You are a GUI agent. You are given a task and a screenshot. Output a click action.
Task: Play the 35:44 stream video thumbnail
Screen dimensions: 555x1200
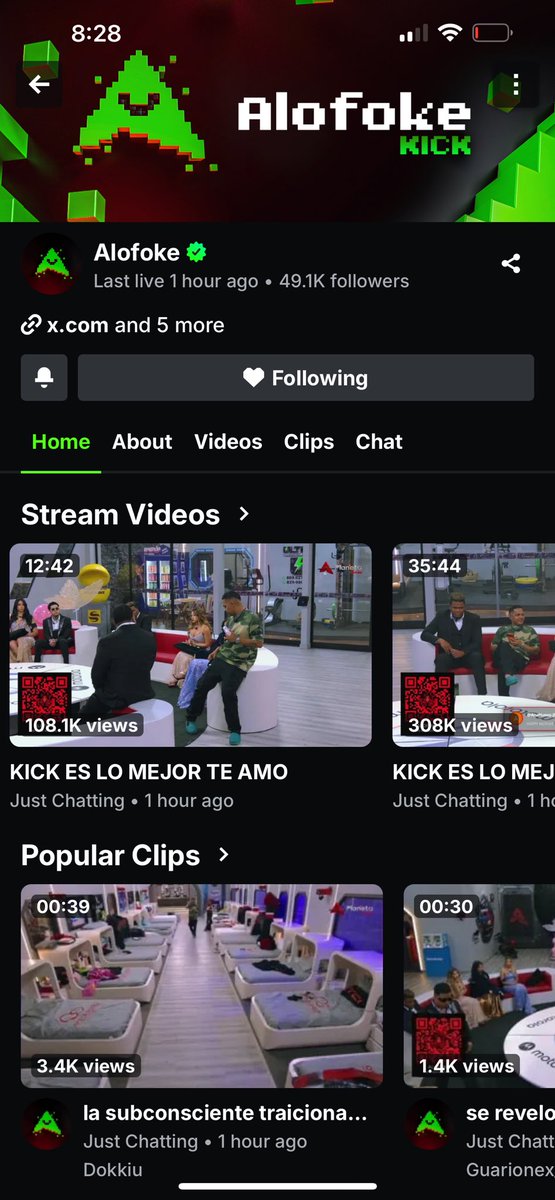[474, 645]
